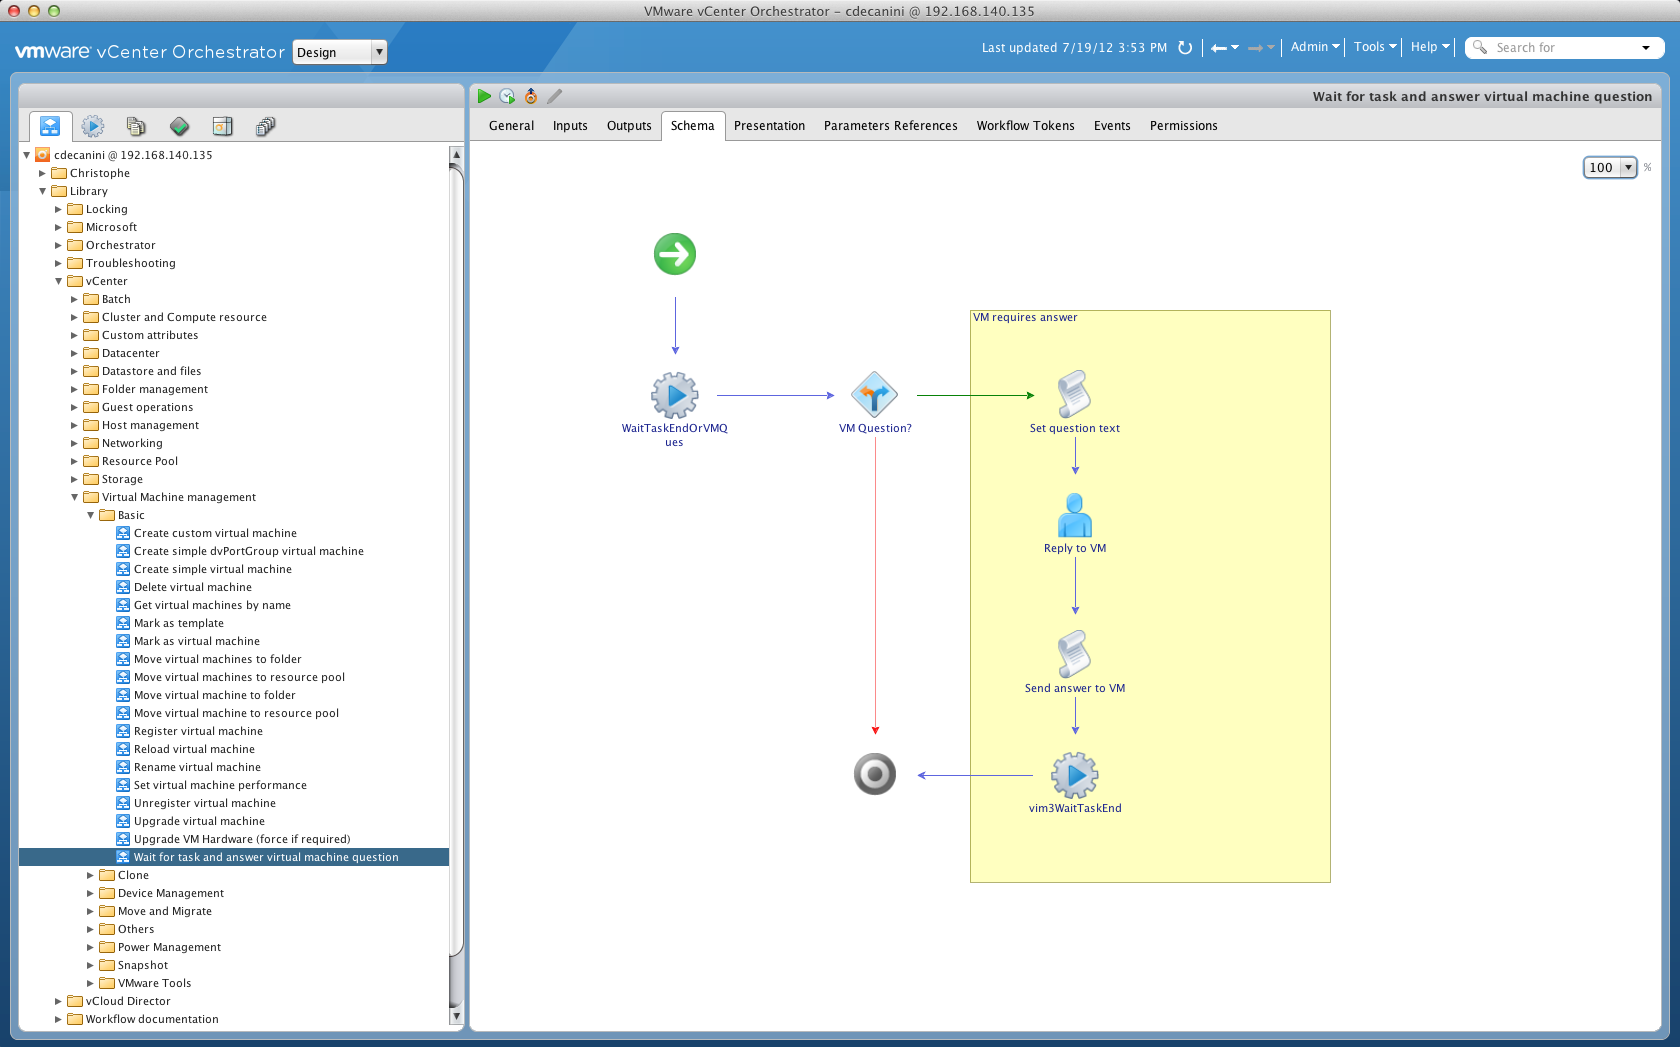
Task: Switch to the Presentation tab
Action: [x=769, y=126]
